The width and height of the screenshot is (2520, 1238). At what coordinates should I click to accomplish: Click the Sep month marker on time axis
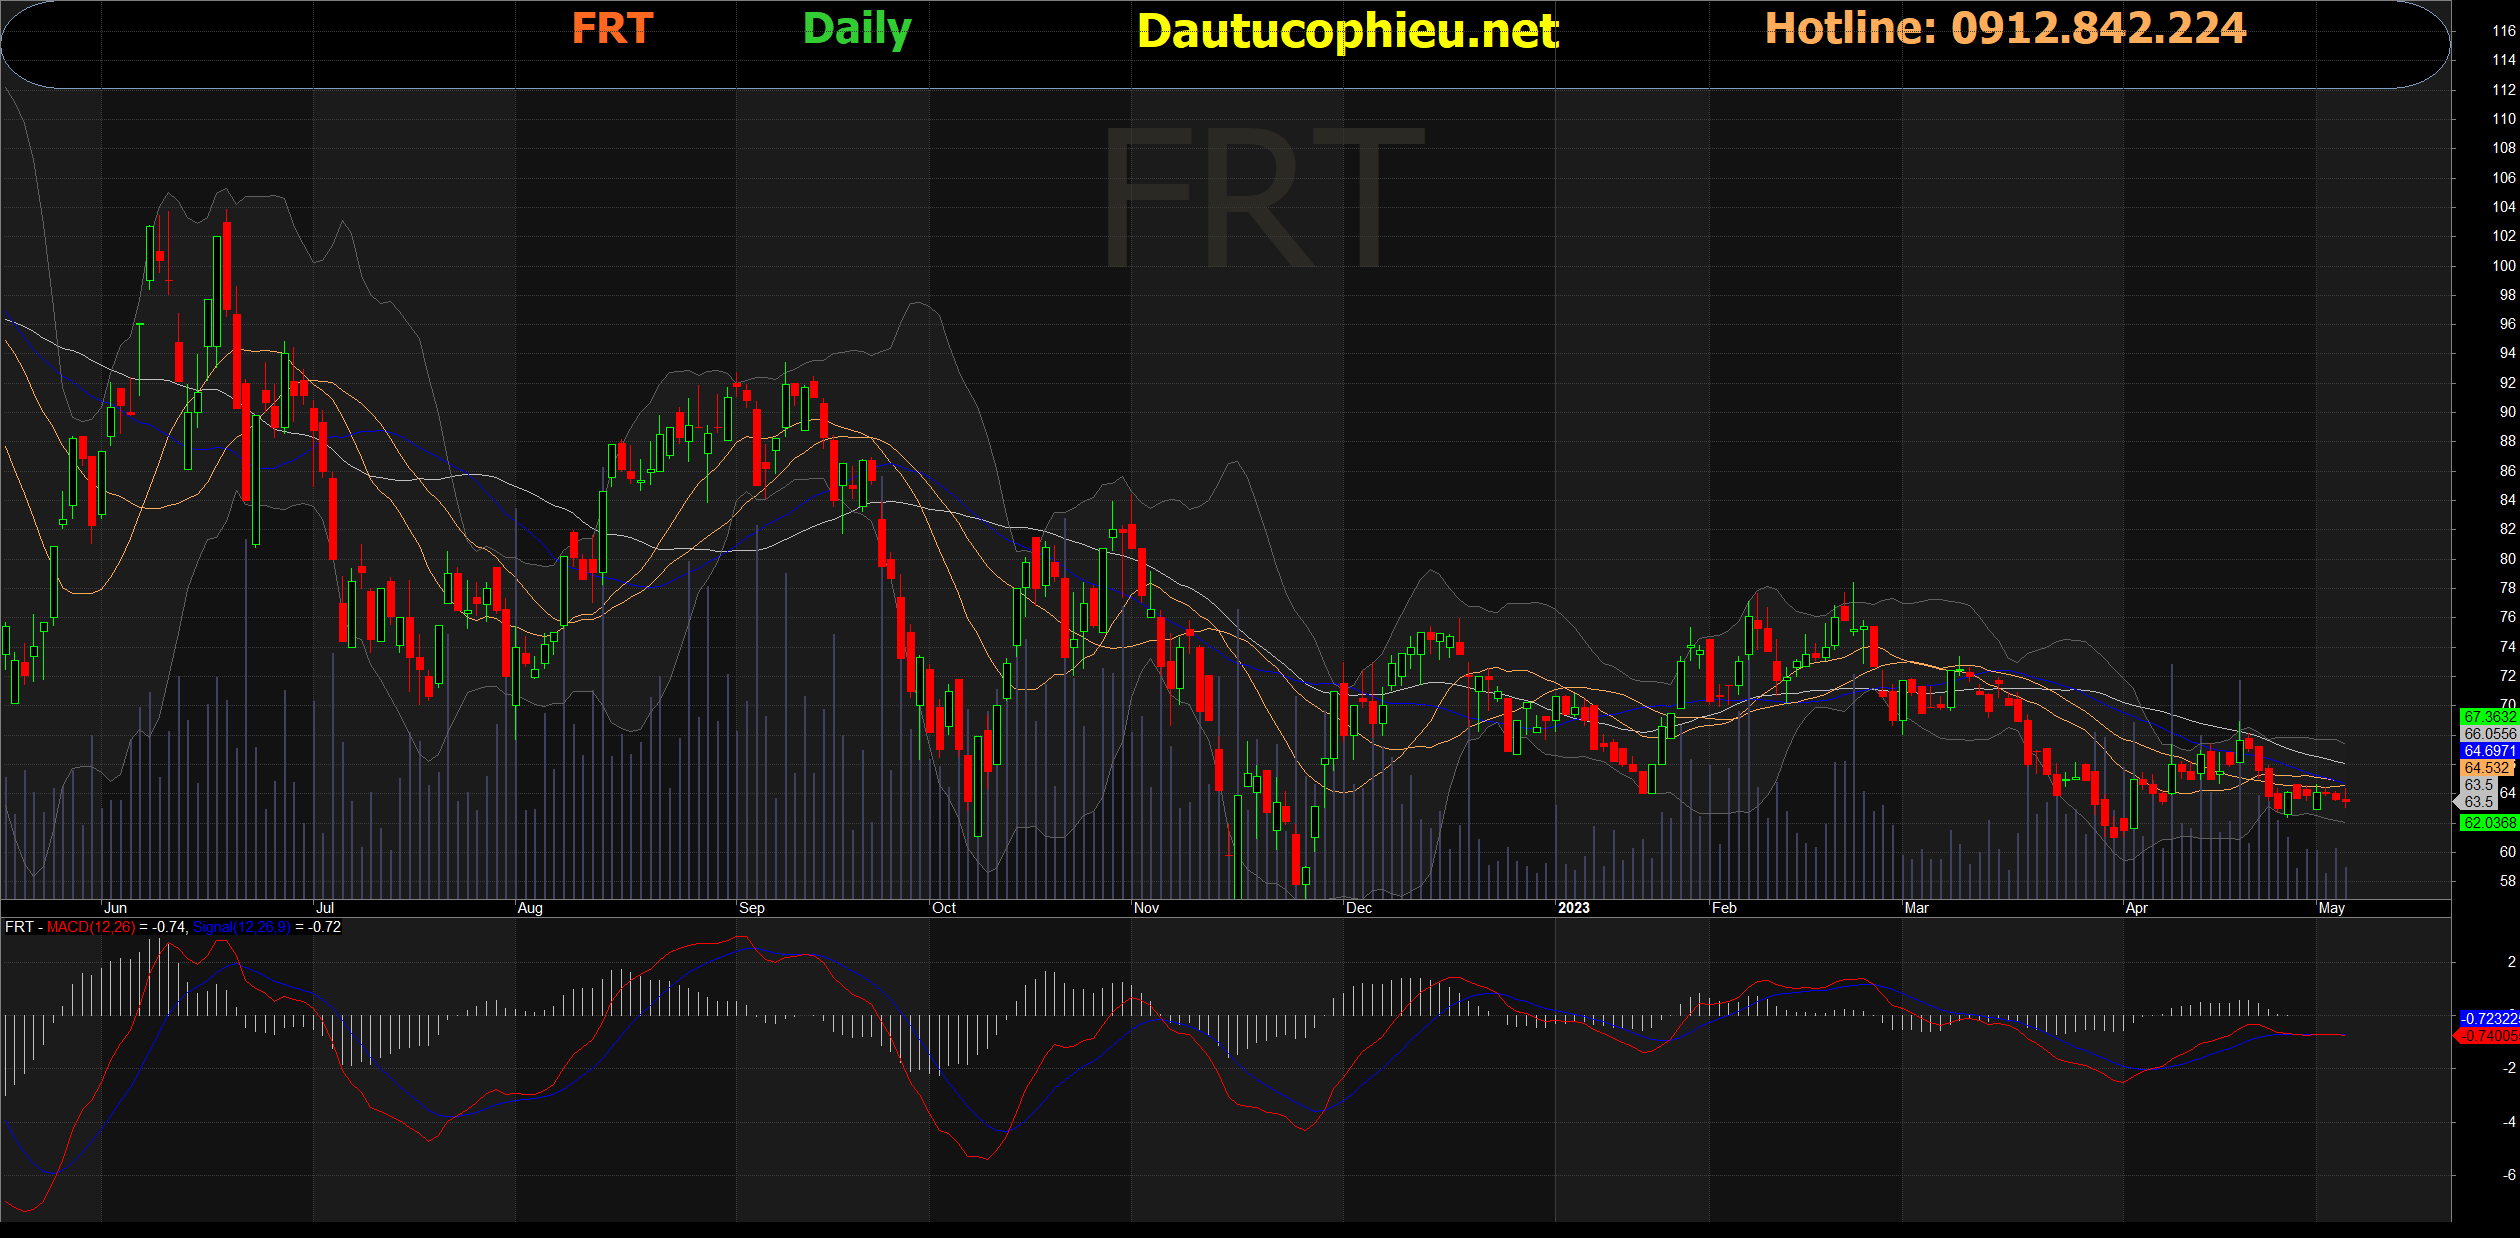(x=752, y=908)
